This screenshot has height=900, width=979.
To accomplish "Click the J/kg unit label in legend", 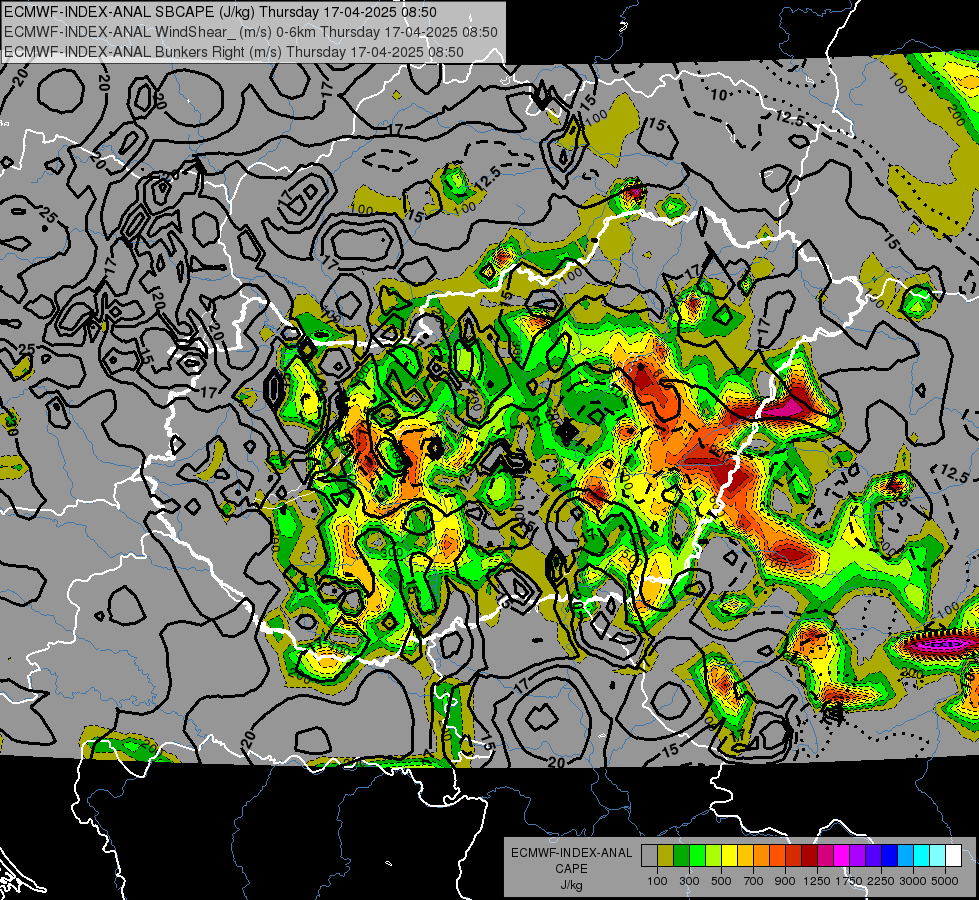I will tap(571, 885).
